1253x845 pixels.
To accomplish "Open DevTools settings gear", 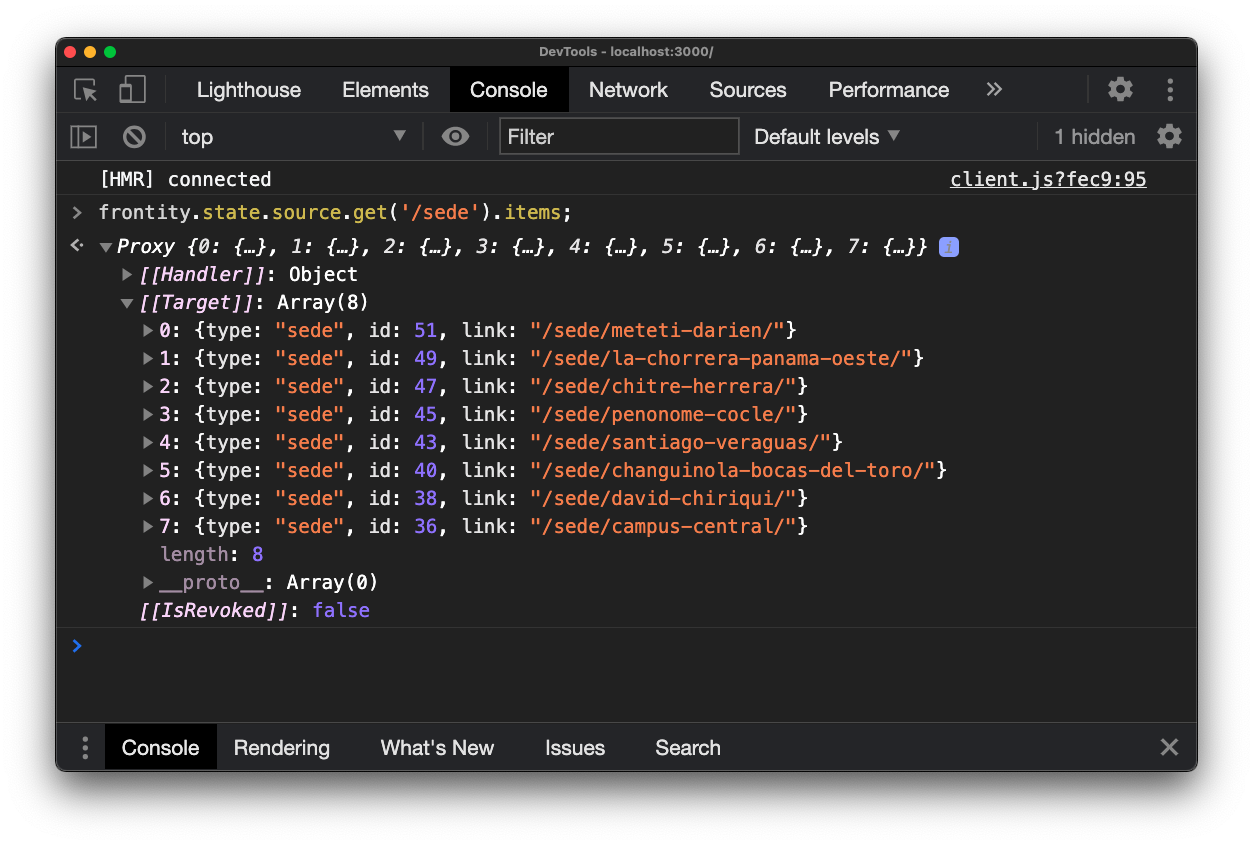I will point(1120,90).
